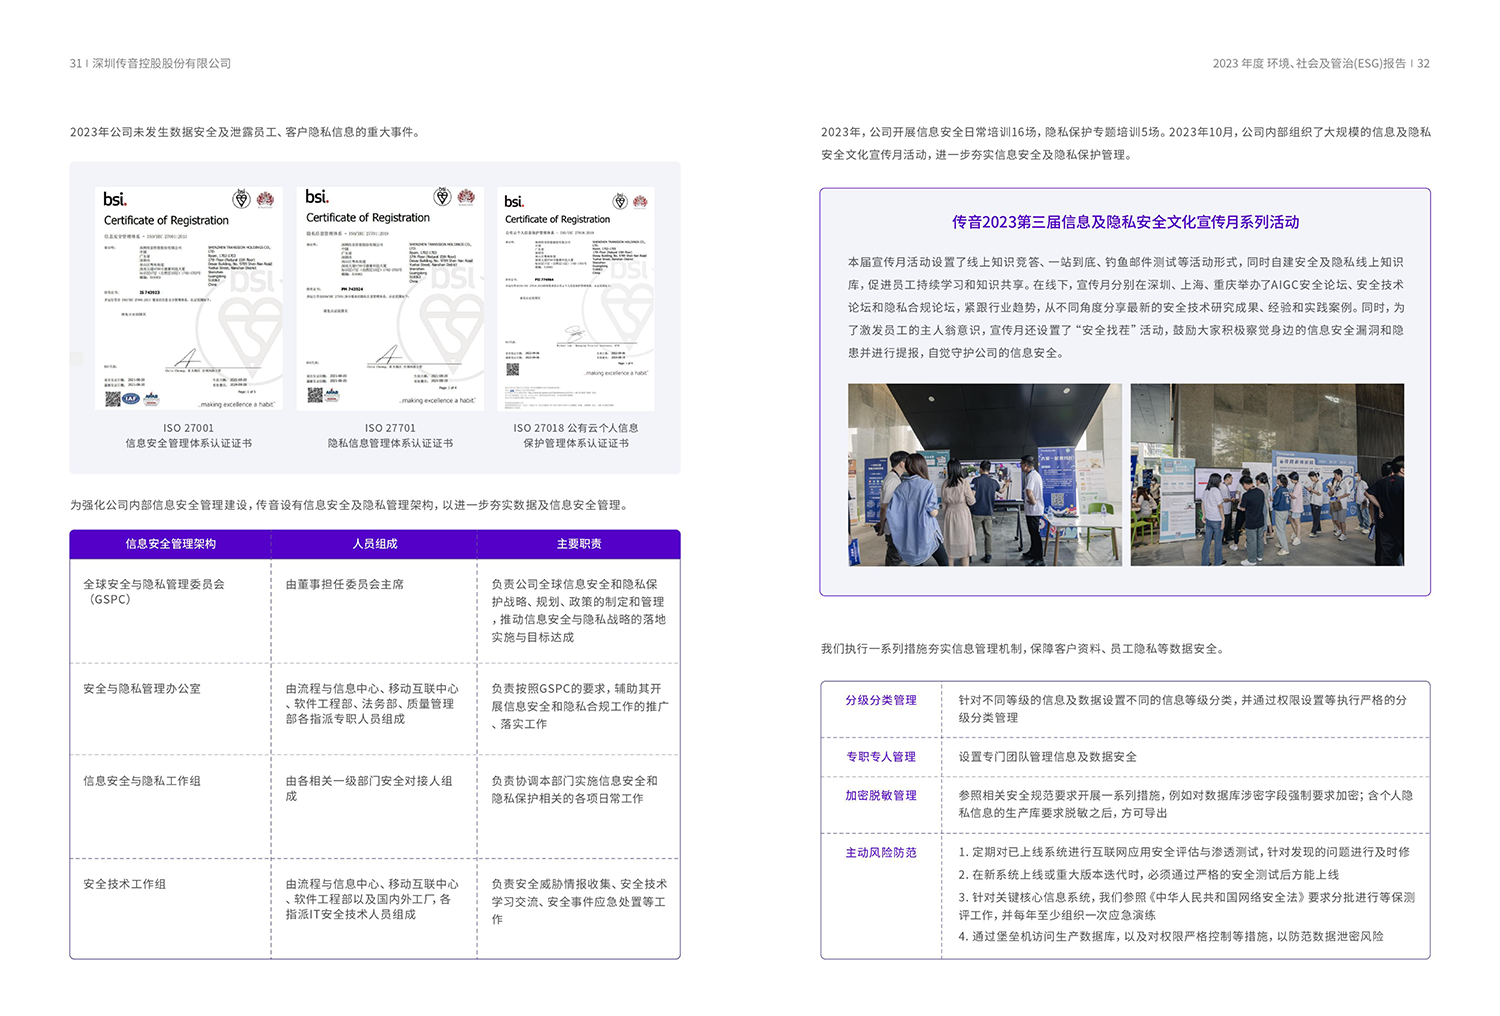The width and height of the screenshot is (1500, 1016).
Task: Click the 专职专人管理 label
Action: pyautogui.click(x=881, y=757)
